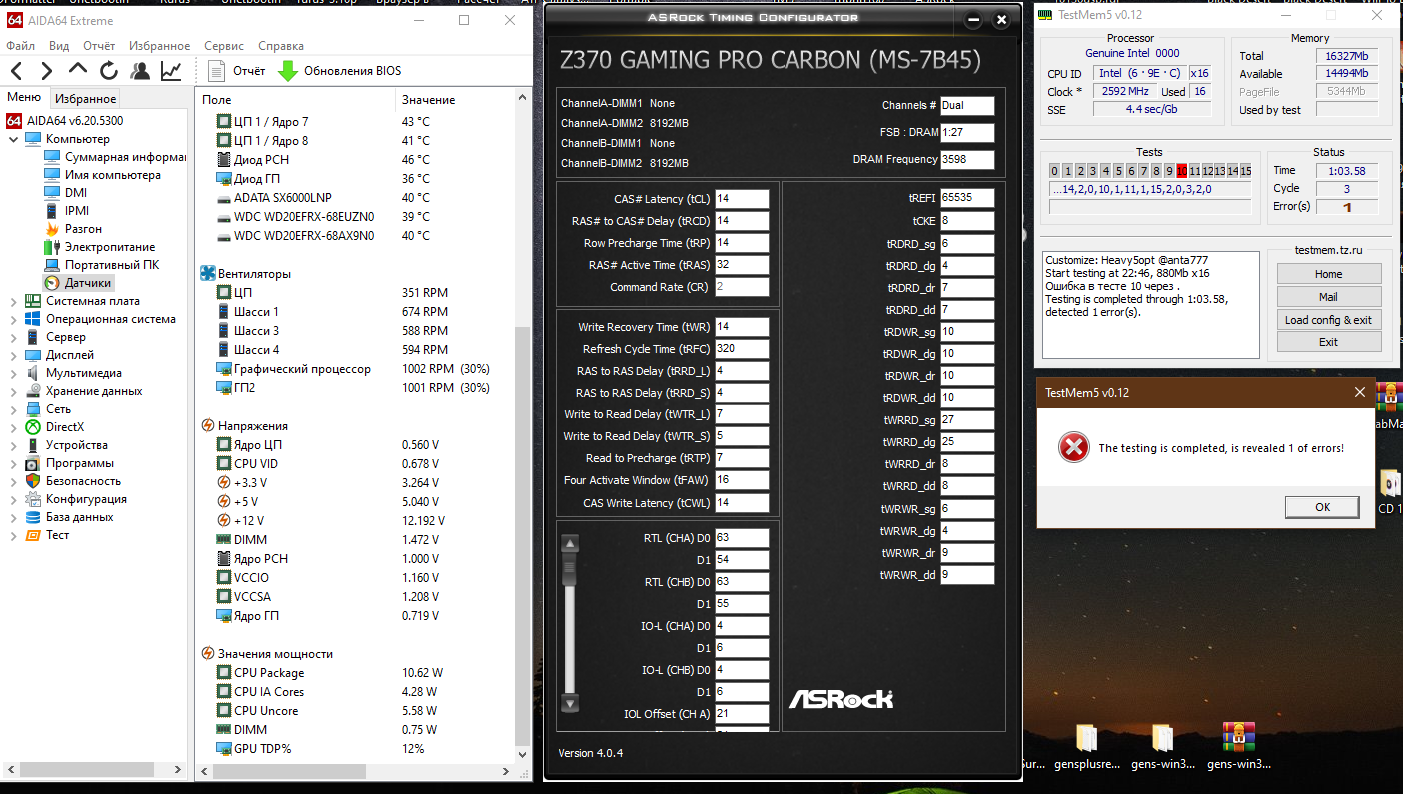Expand the Хранение данных tree node
Viewport: 1403px width, 794px height.
pyautogui.click(x=13, y=391)
